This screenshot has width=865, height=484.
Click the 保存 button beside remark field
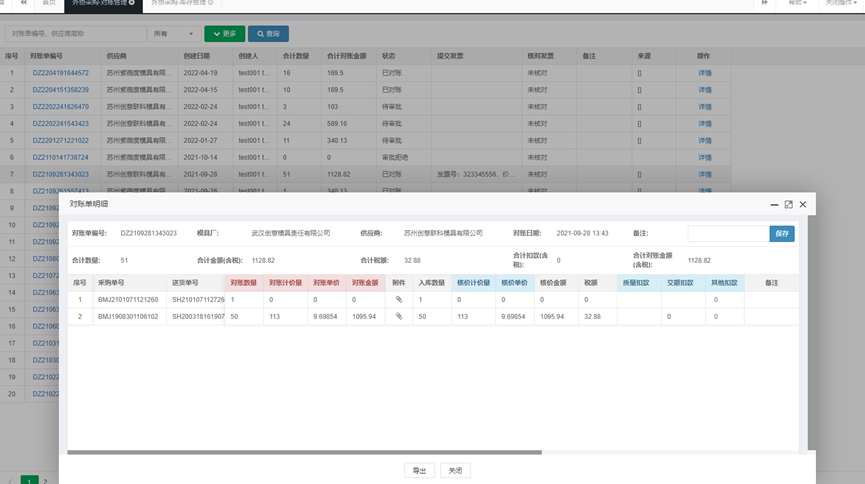tap(782, 233)
